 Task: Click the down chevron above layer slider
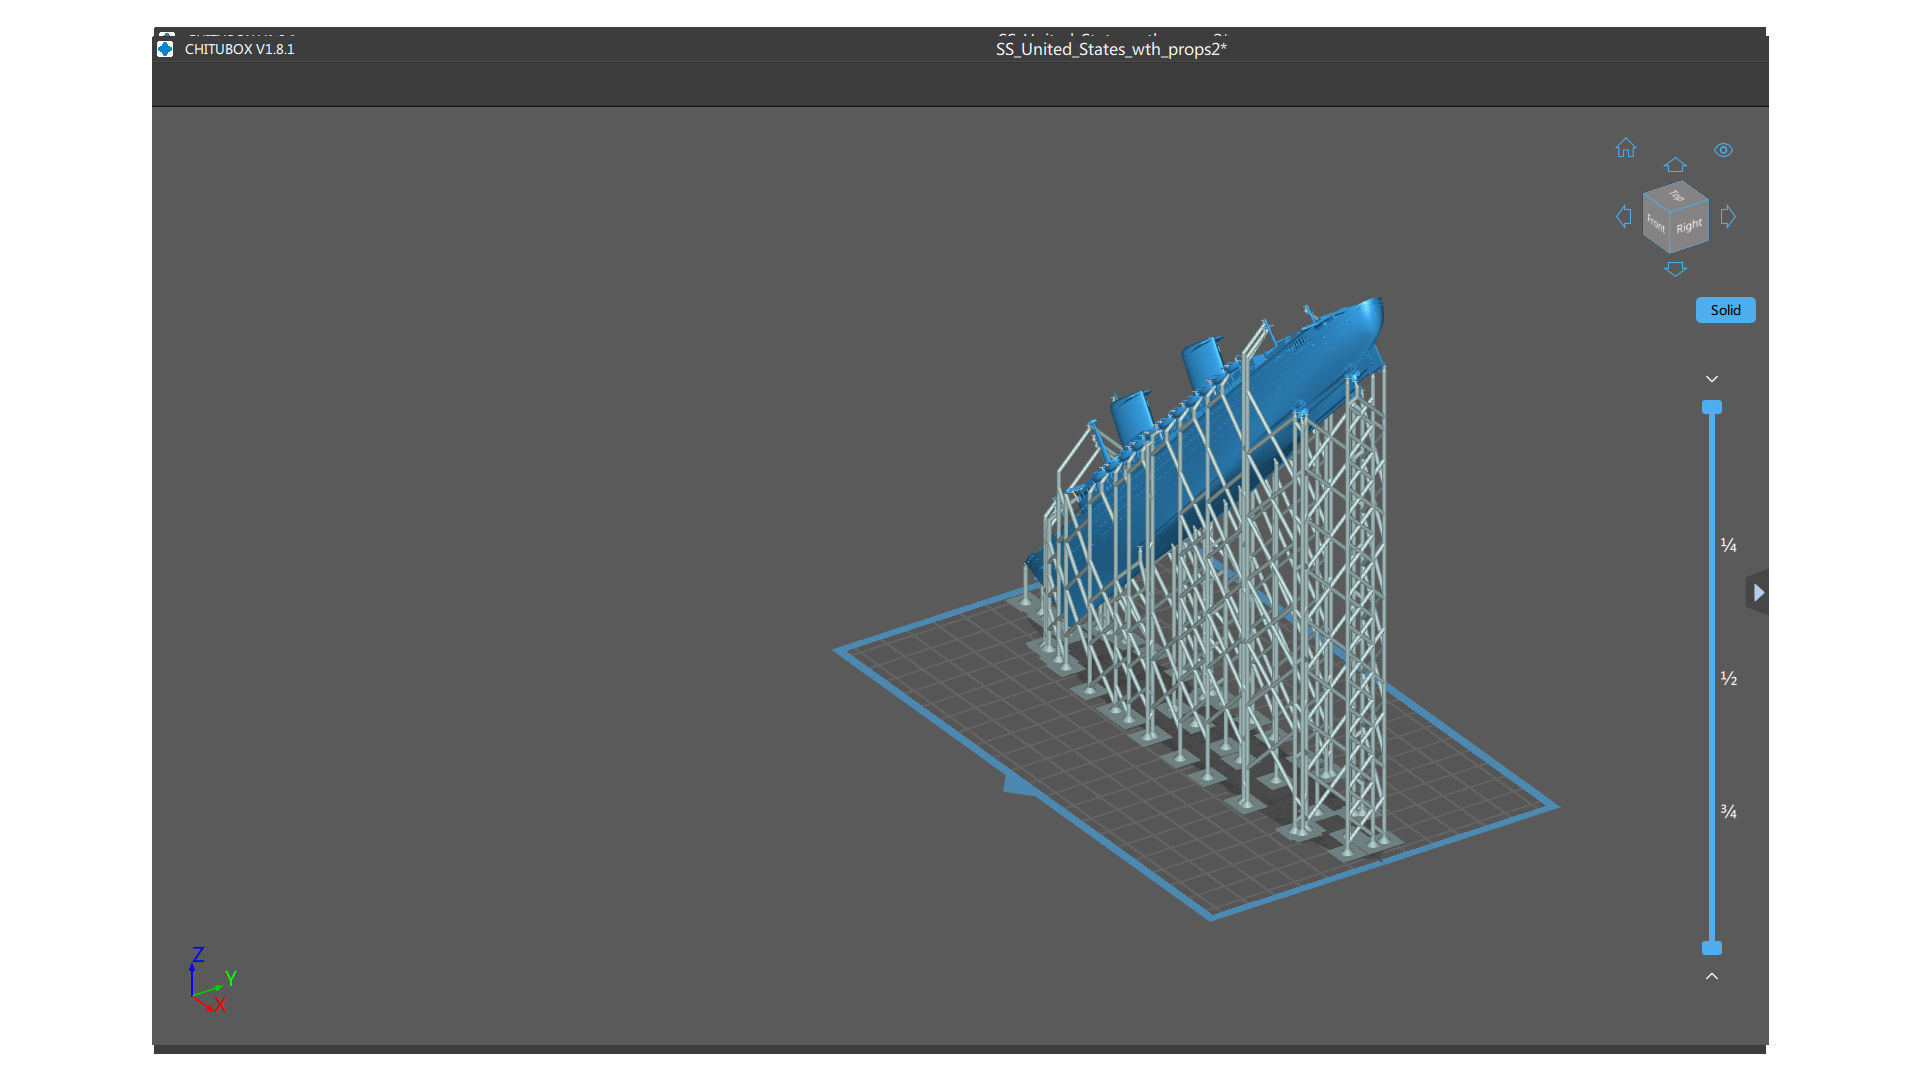point(1712,379)
